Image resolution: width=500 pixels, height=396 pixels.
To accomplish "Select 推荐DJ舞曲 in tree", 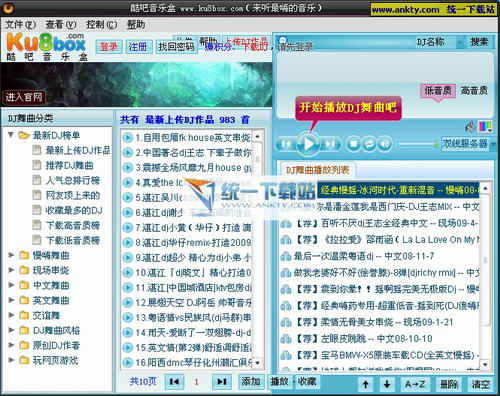I will coord(69,165).
